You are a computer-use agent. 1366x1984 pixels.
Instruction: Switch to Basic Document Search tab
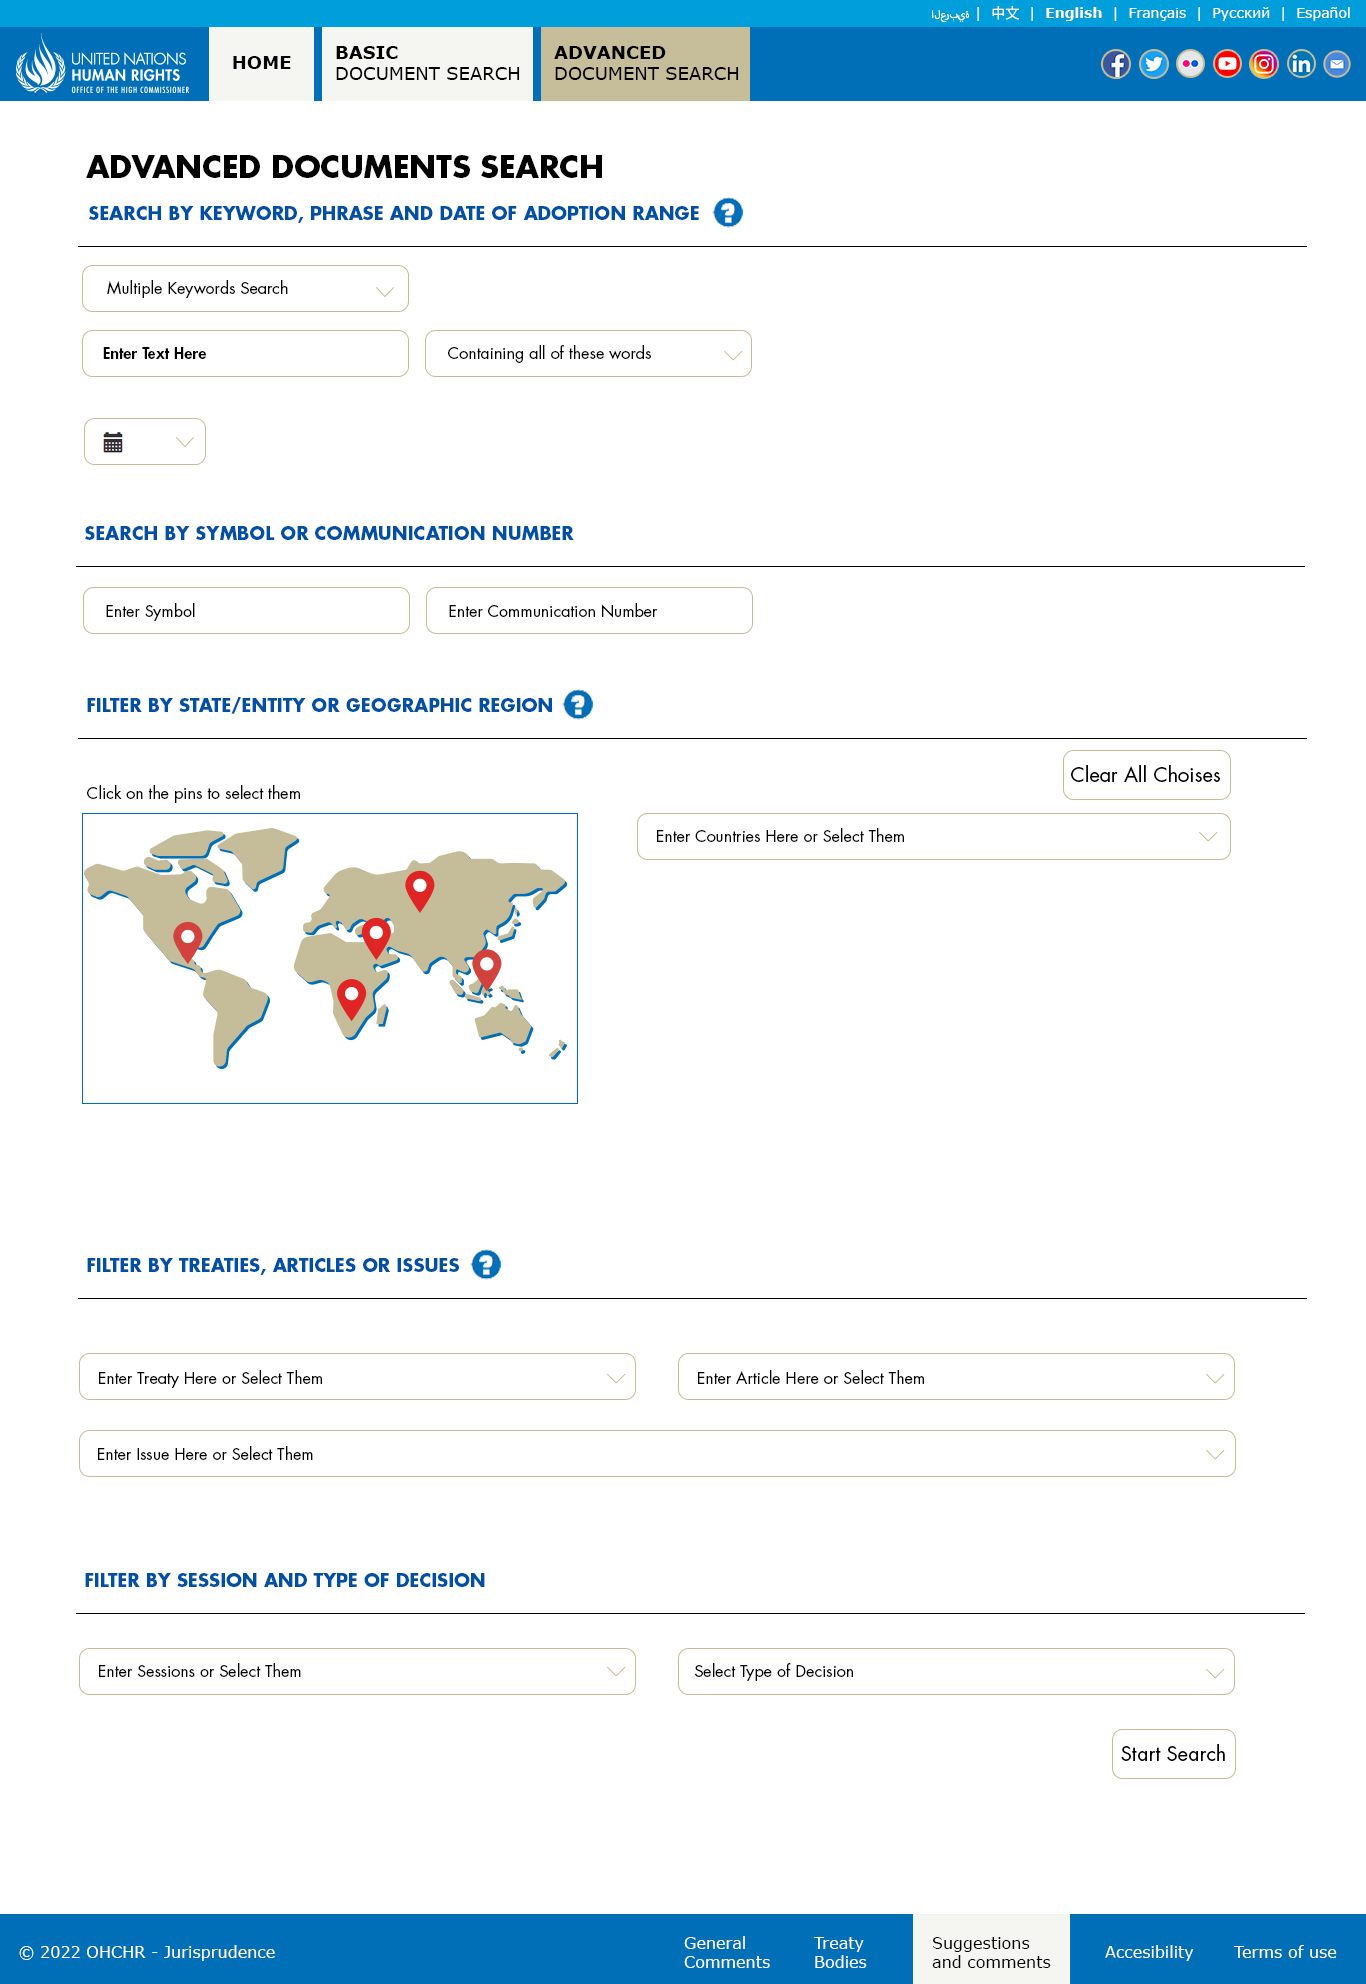point(428,64)
